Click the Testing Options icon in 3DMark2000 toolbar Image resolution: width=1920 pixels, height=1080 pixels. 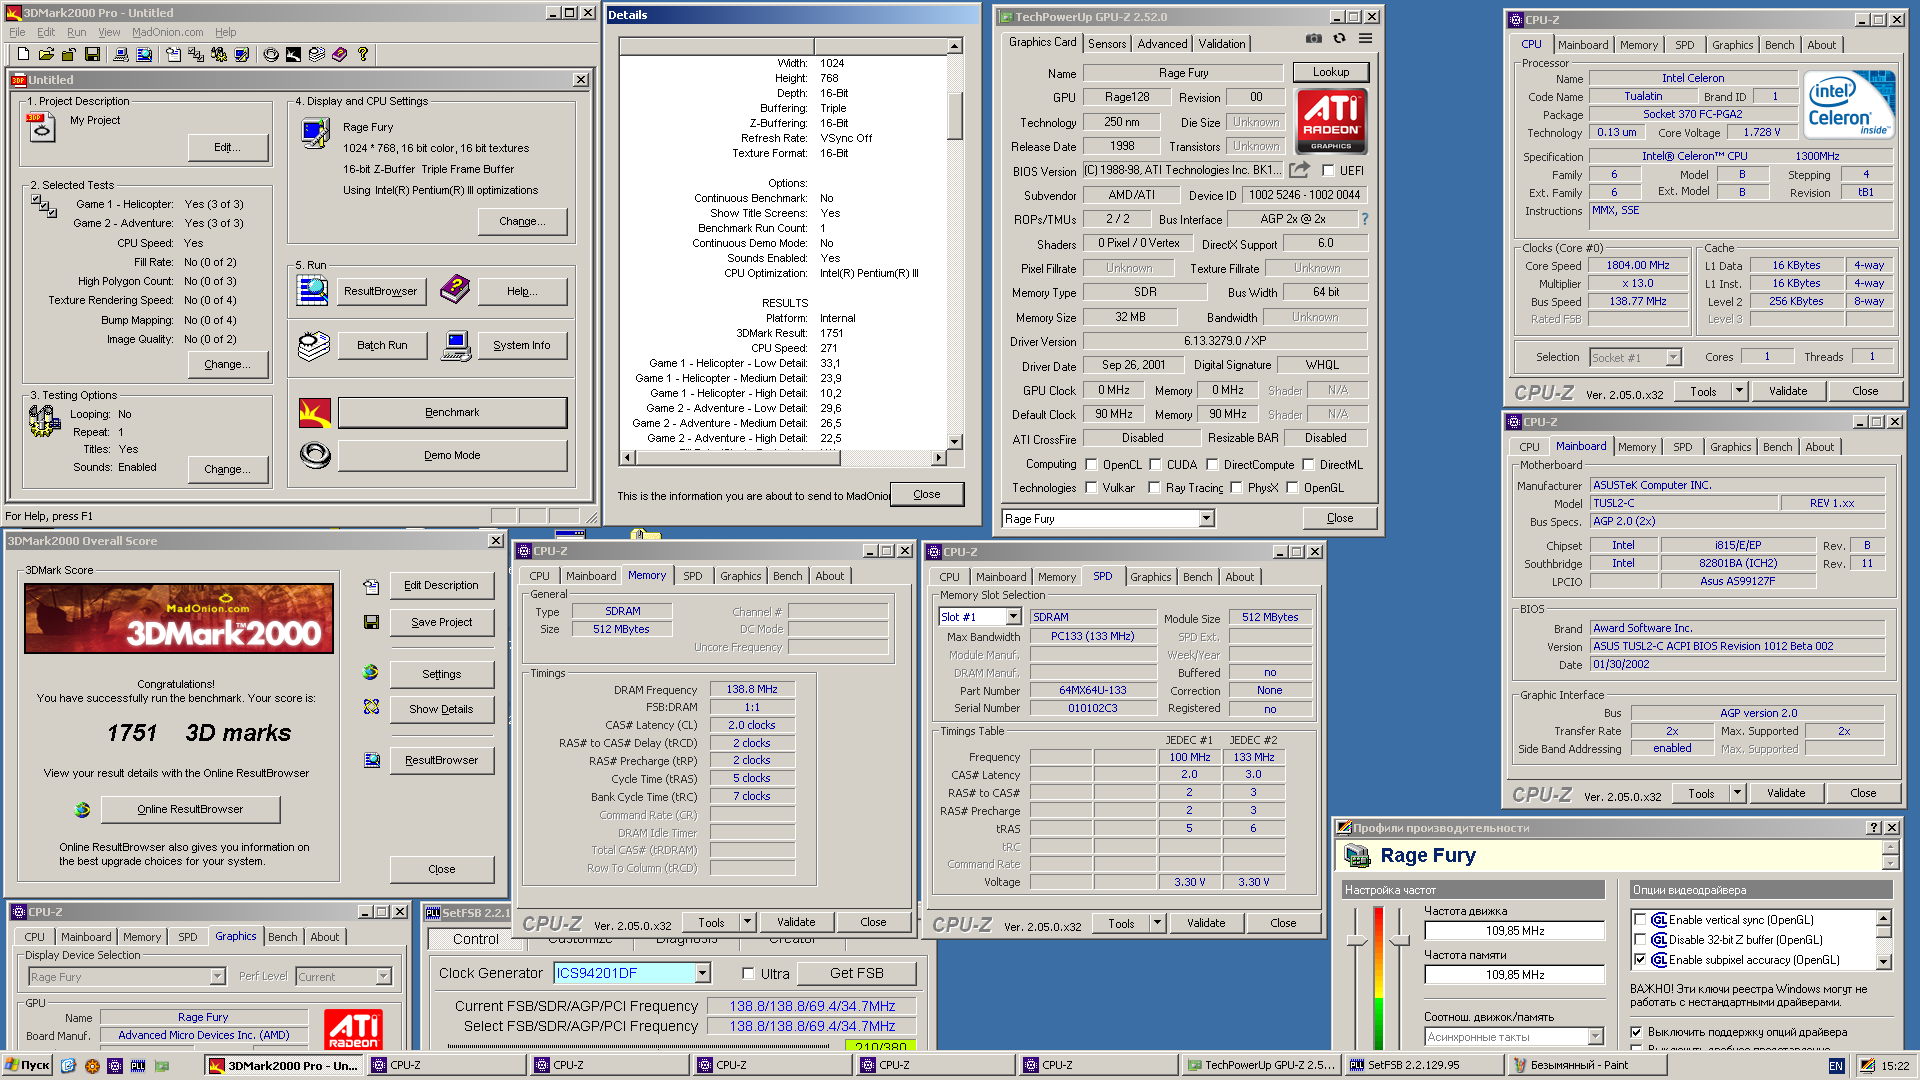coord(219,54)
